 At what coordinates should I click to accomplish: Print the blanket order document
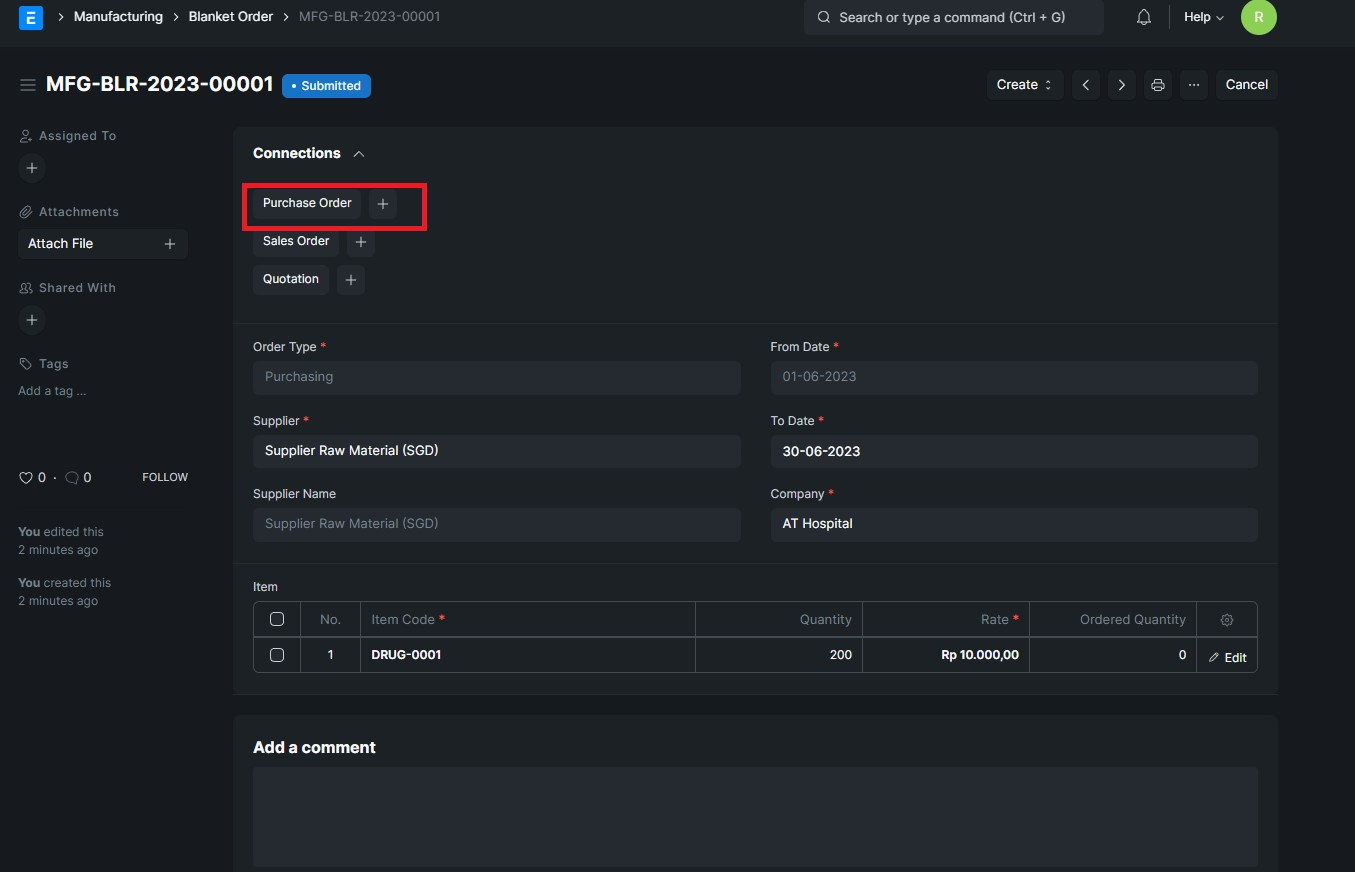click(x=1157, y=85)
